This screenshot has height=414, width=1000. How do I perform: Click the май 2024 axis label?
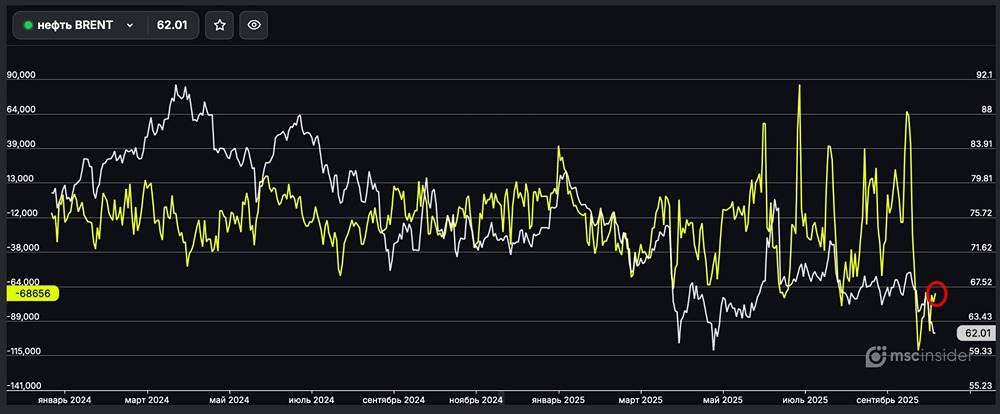(229, 401)
